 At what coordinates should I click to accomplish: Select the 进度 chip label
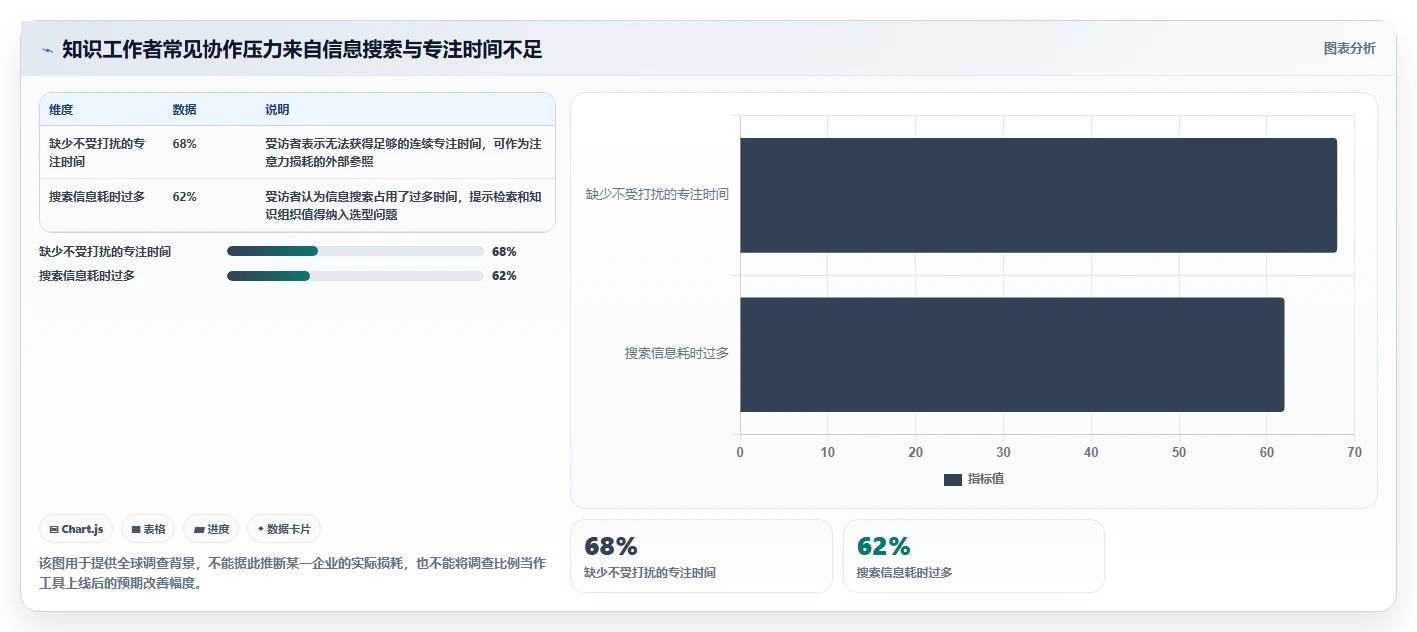[x=218, y=529]
